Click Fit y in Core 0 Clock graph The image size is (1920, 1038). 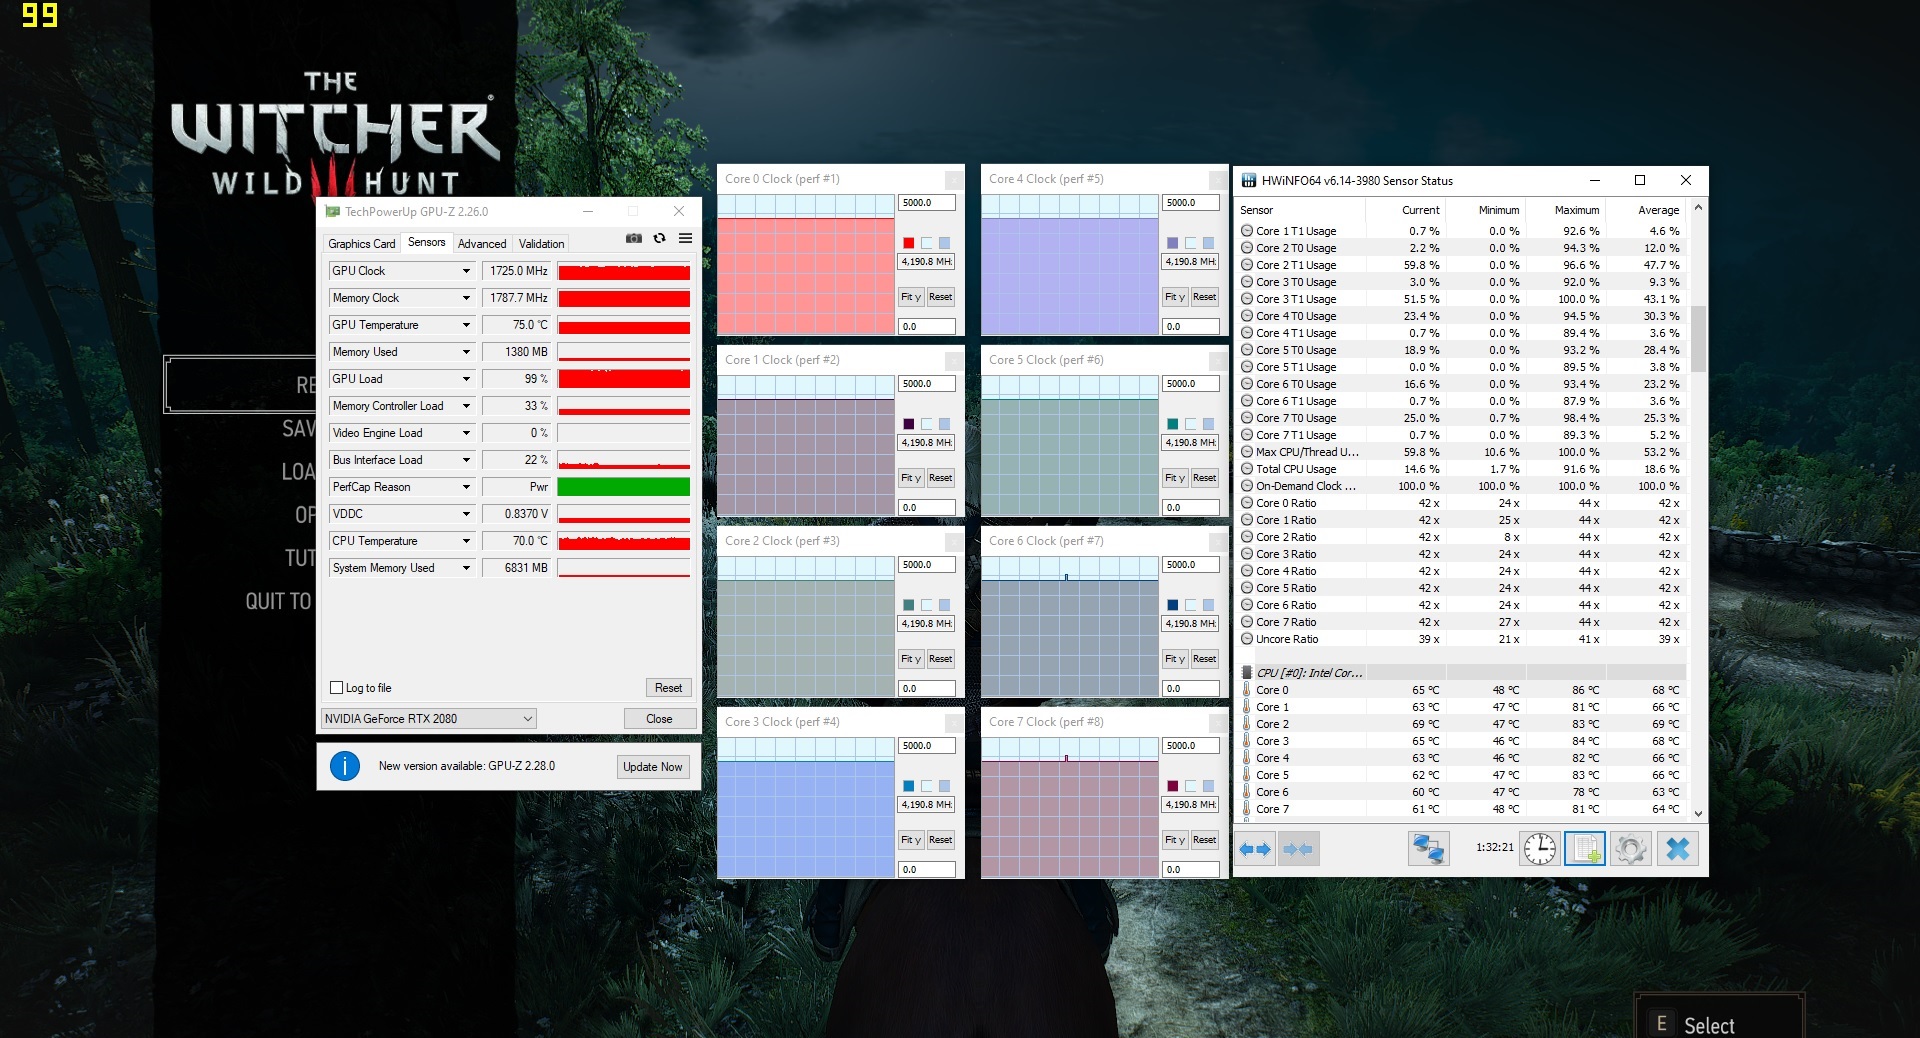click(x=910, y=297)
